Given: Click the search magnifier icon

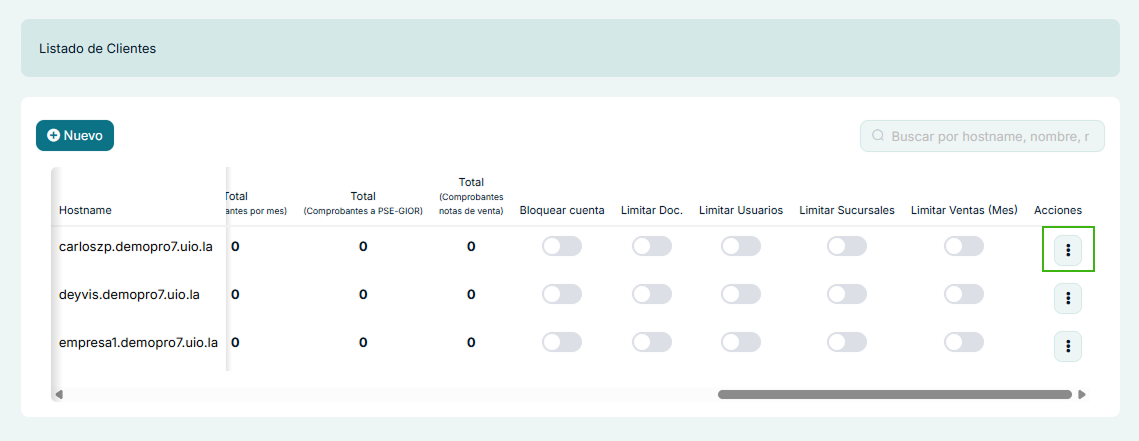Looking at the screenshot, I should pos(878,136).
